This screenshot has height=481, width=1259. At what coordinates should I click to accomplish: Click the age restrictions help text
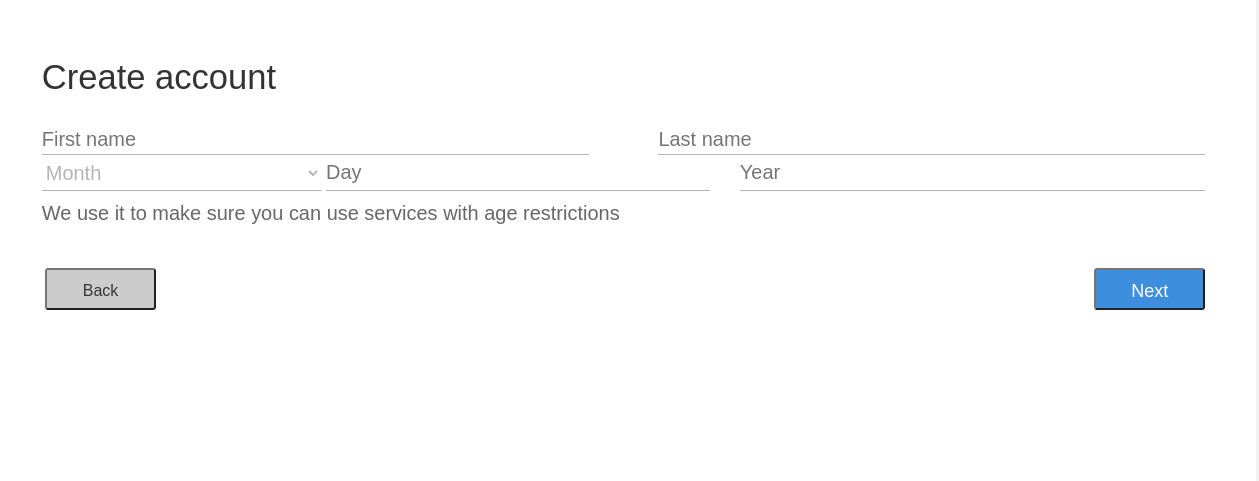[x=330, y=213]
